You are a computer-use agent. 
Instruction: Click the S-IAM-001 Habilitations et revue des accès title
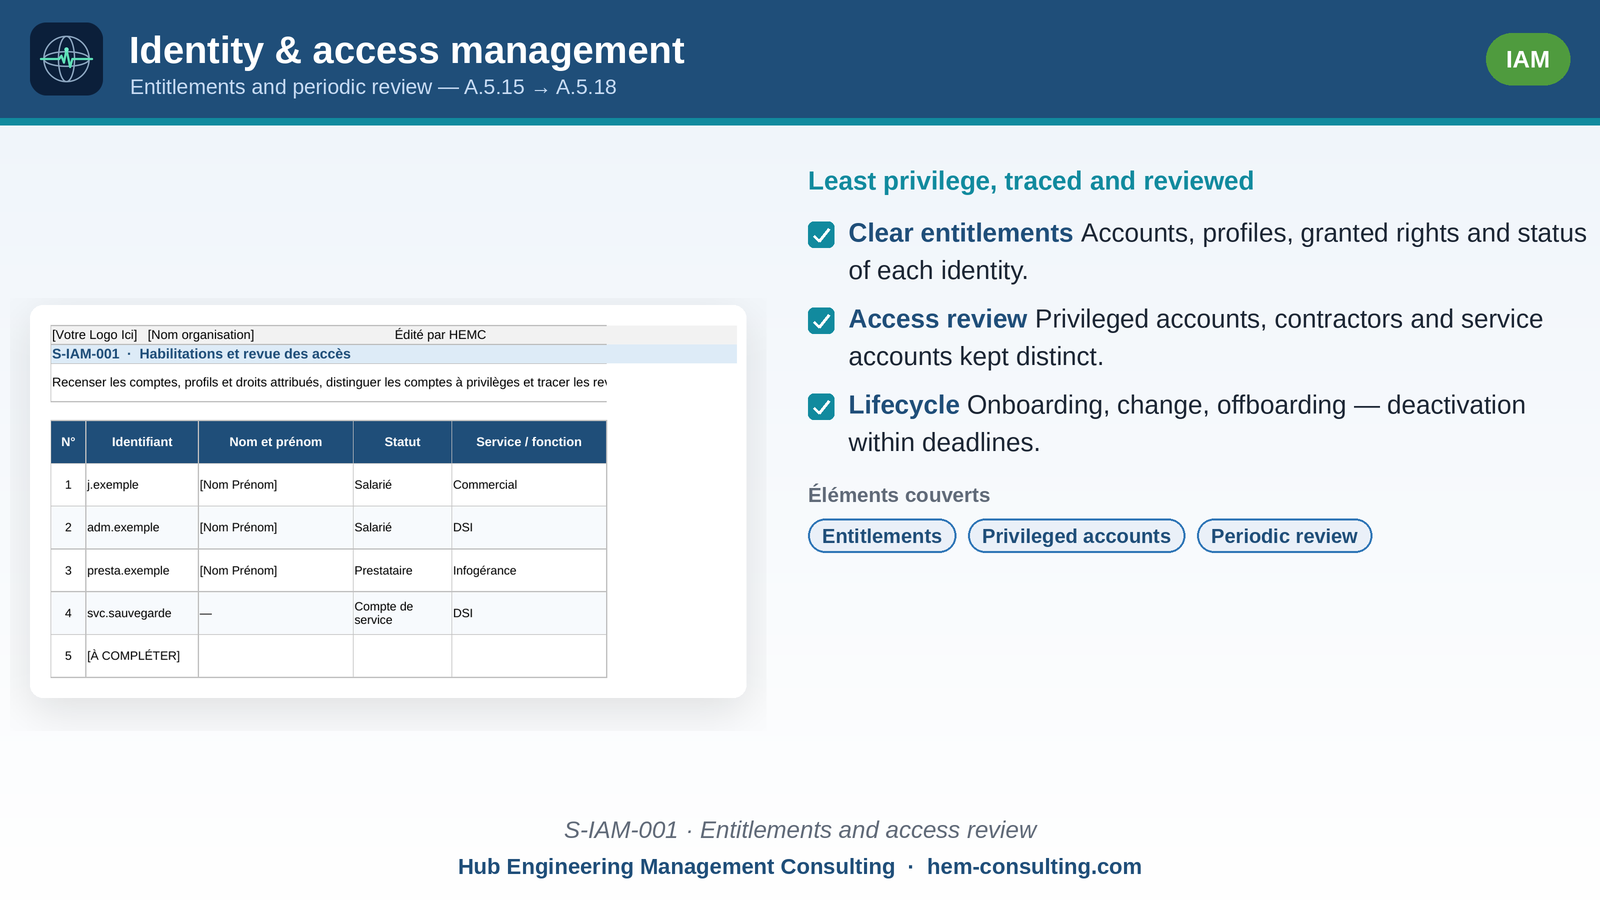click(201, 354)
